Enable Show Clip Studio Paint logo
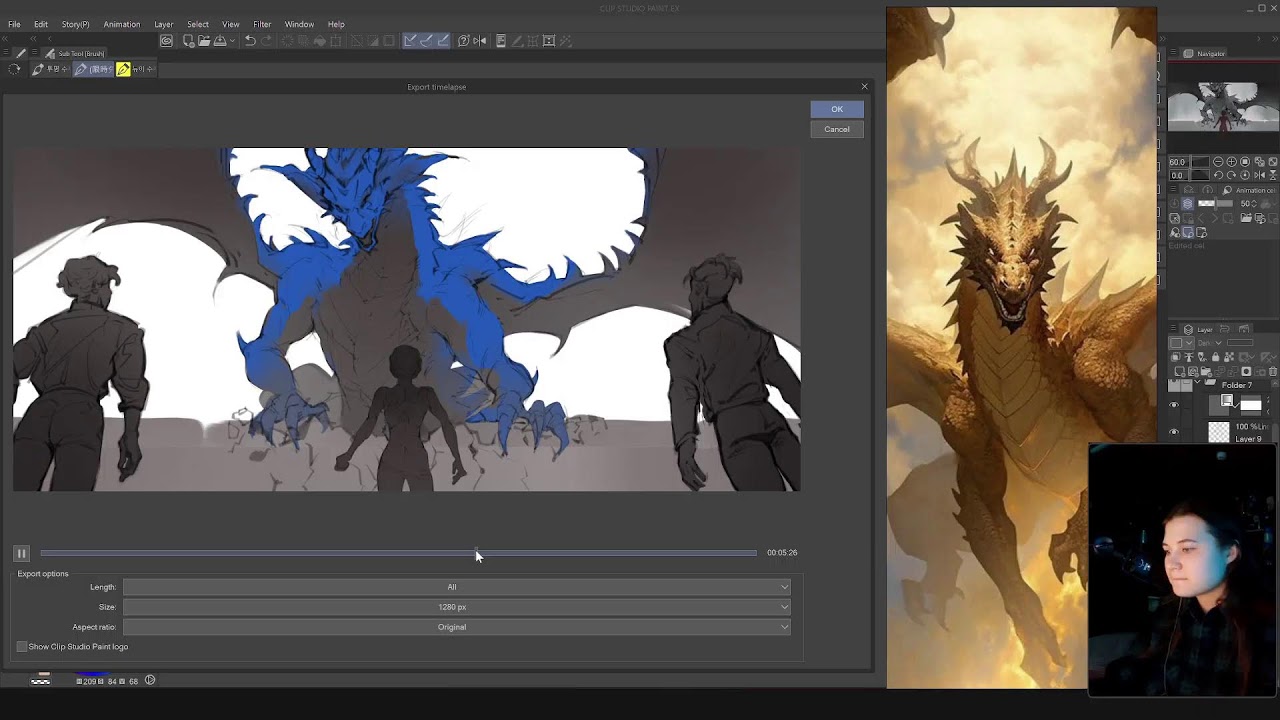 (22, 647)
